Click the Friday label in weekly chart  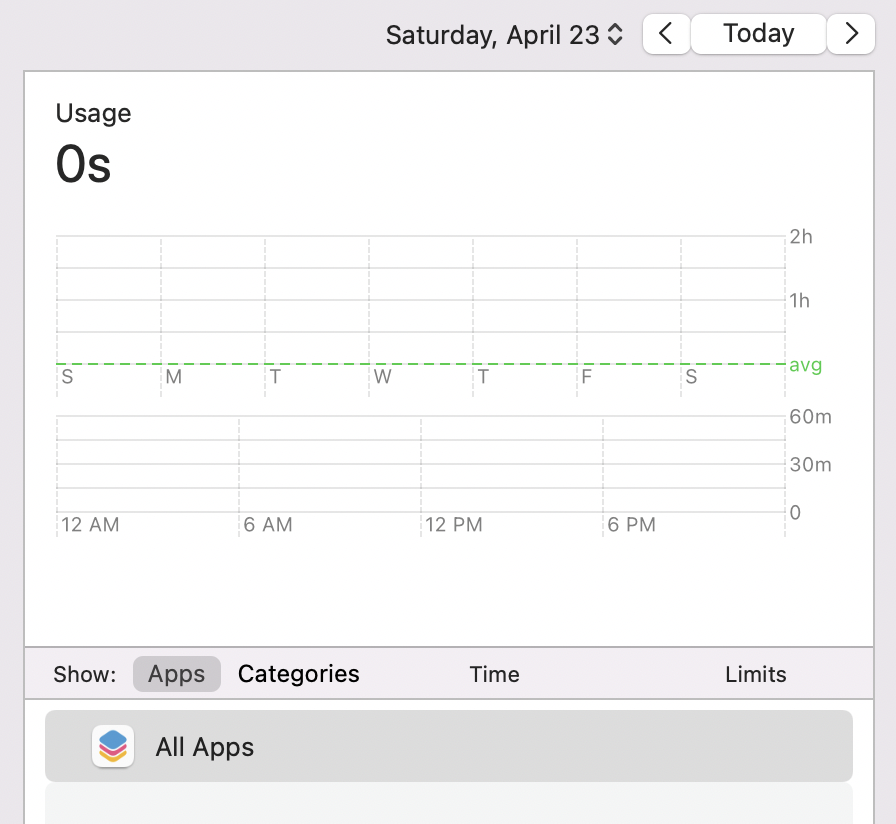[587, 377]
